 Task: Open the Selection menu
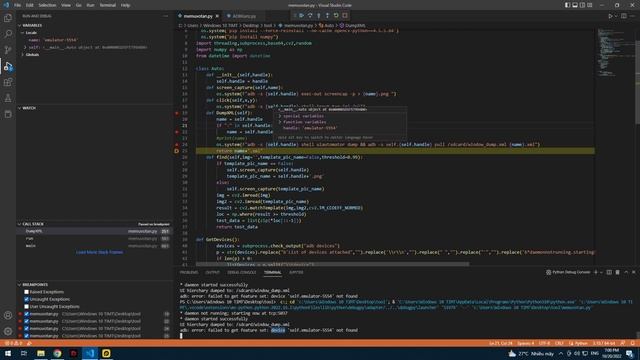47,5
